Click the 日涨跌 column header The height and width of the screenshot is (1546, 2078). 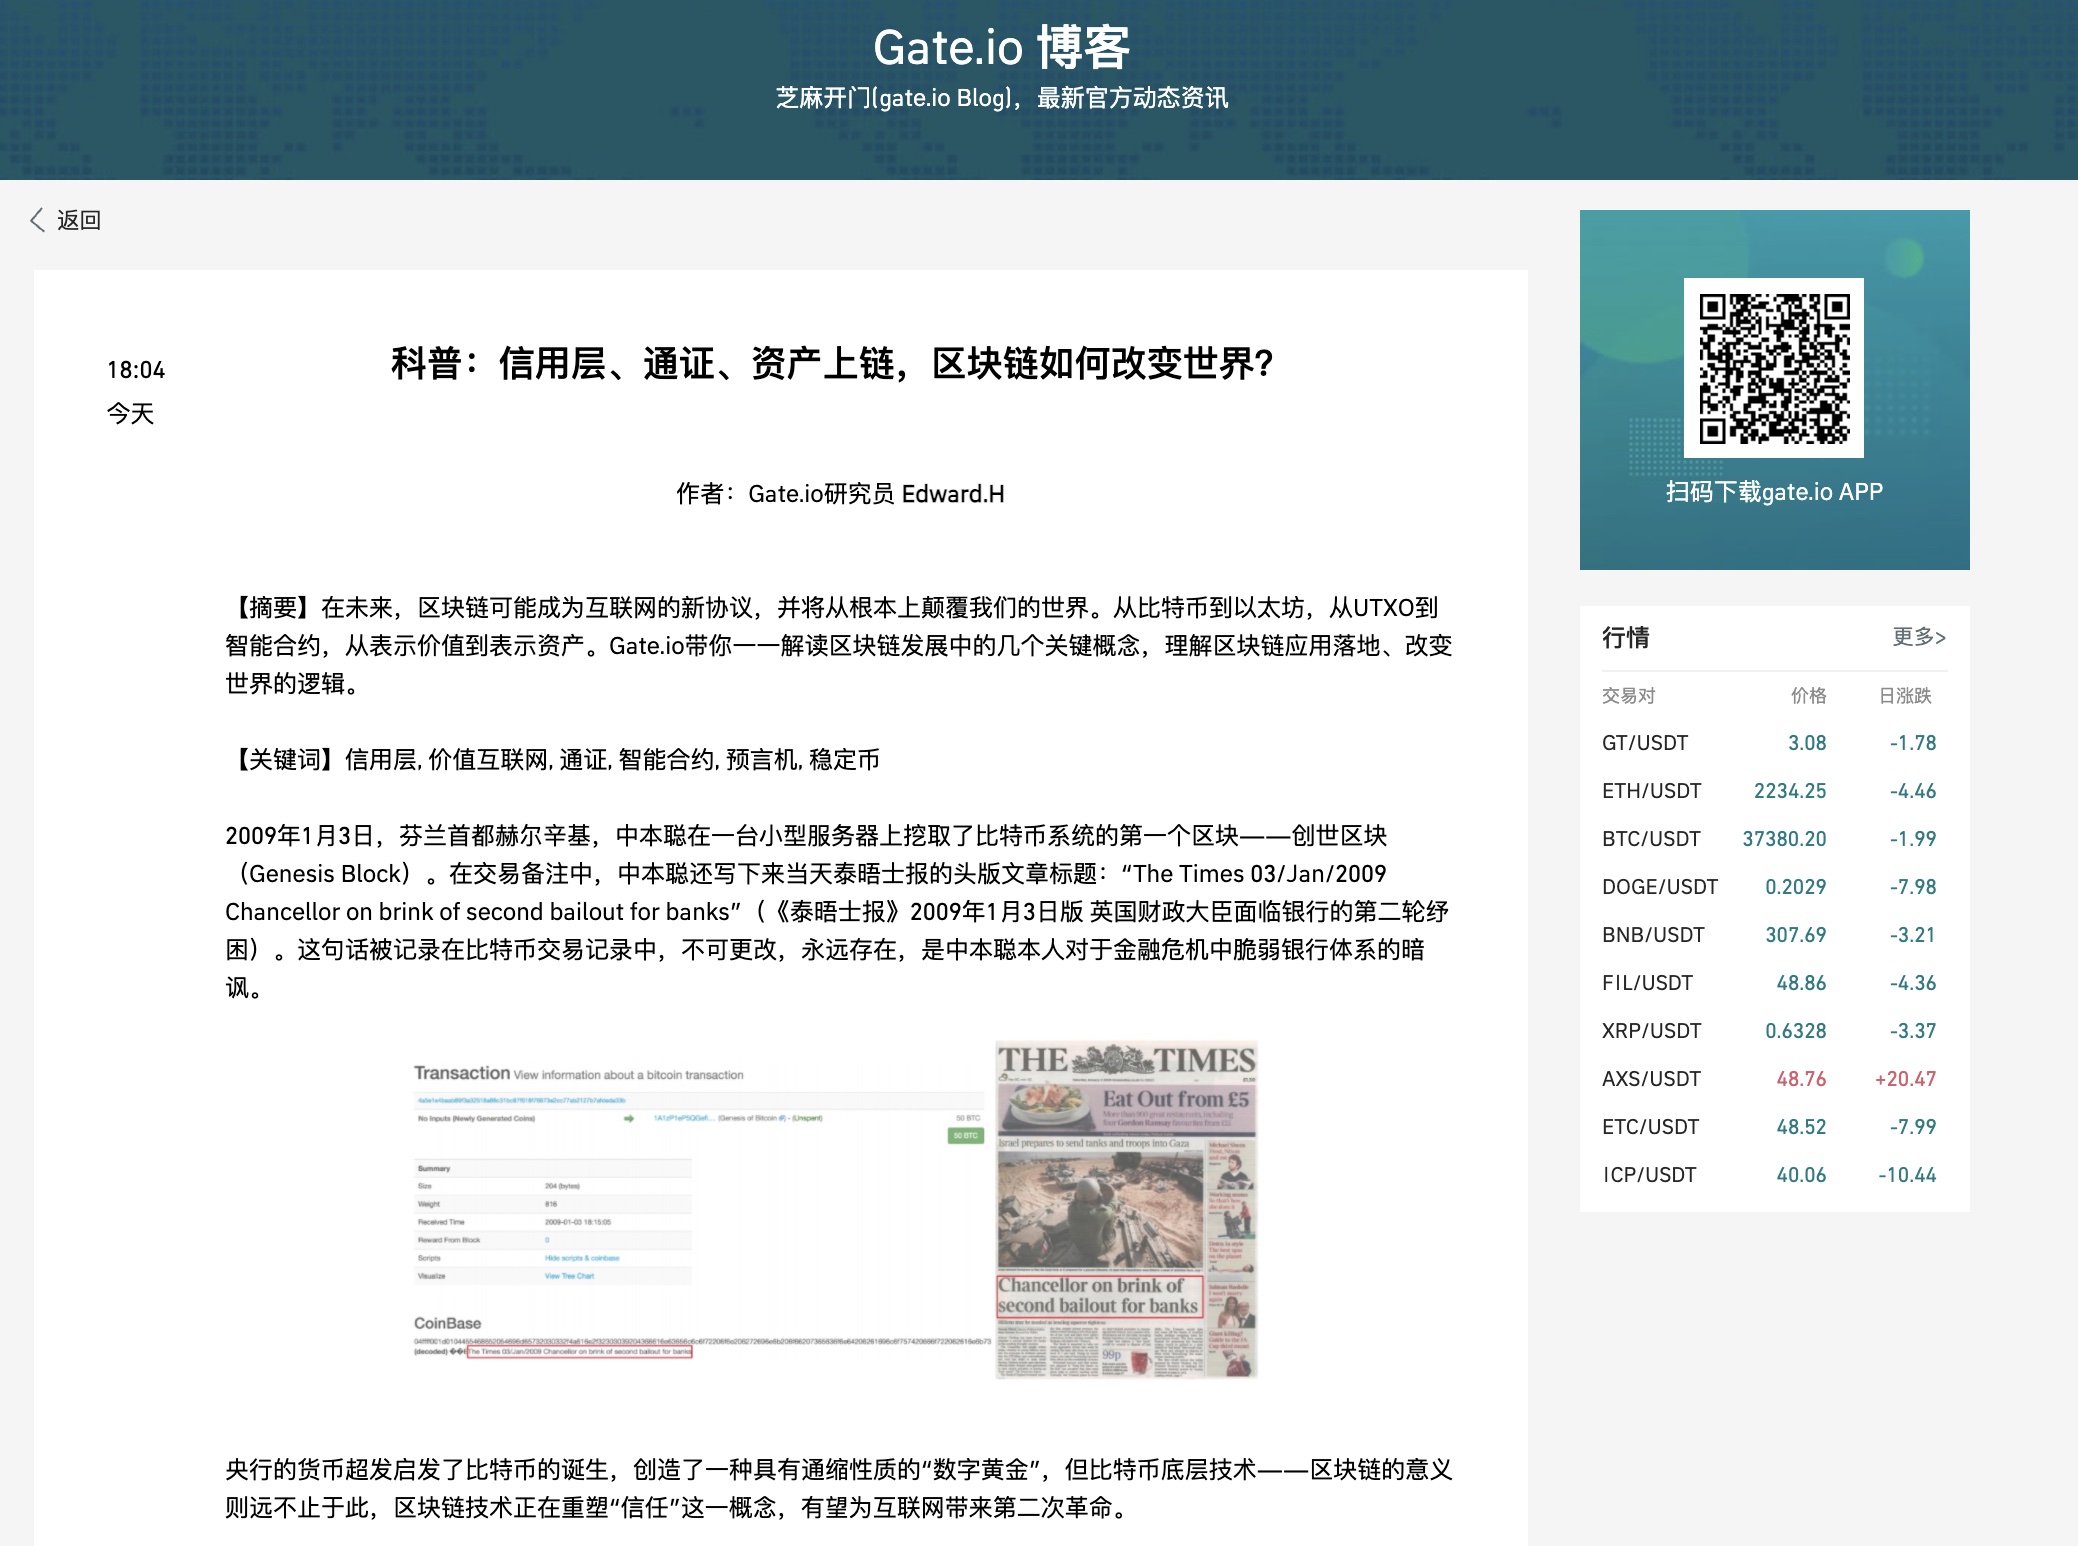click(1905, 696)
